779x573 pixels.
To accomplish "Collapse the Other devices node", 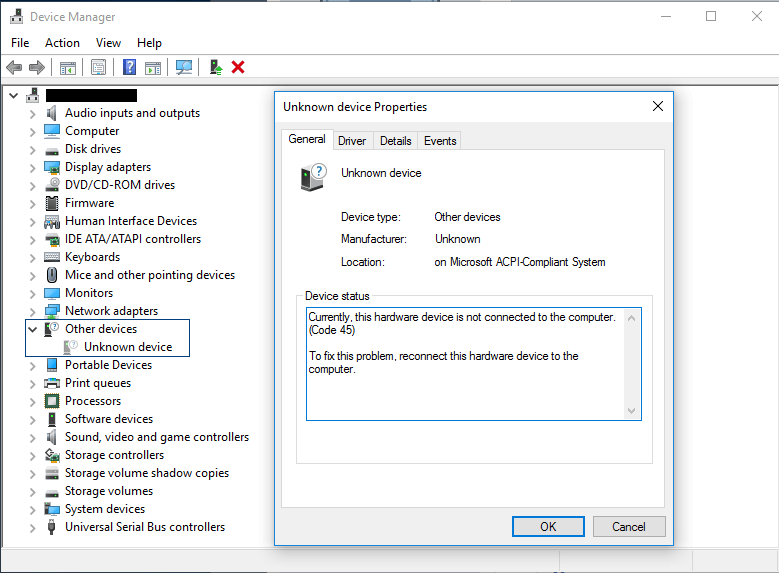I will coord(33,329).
